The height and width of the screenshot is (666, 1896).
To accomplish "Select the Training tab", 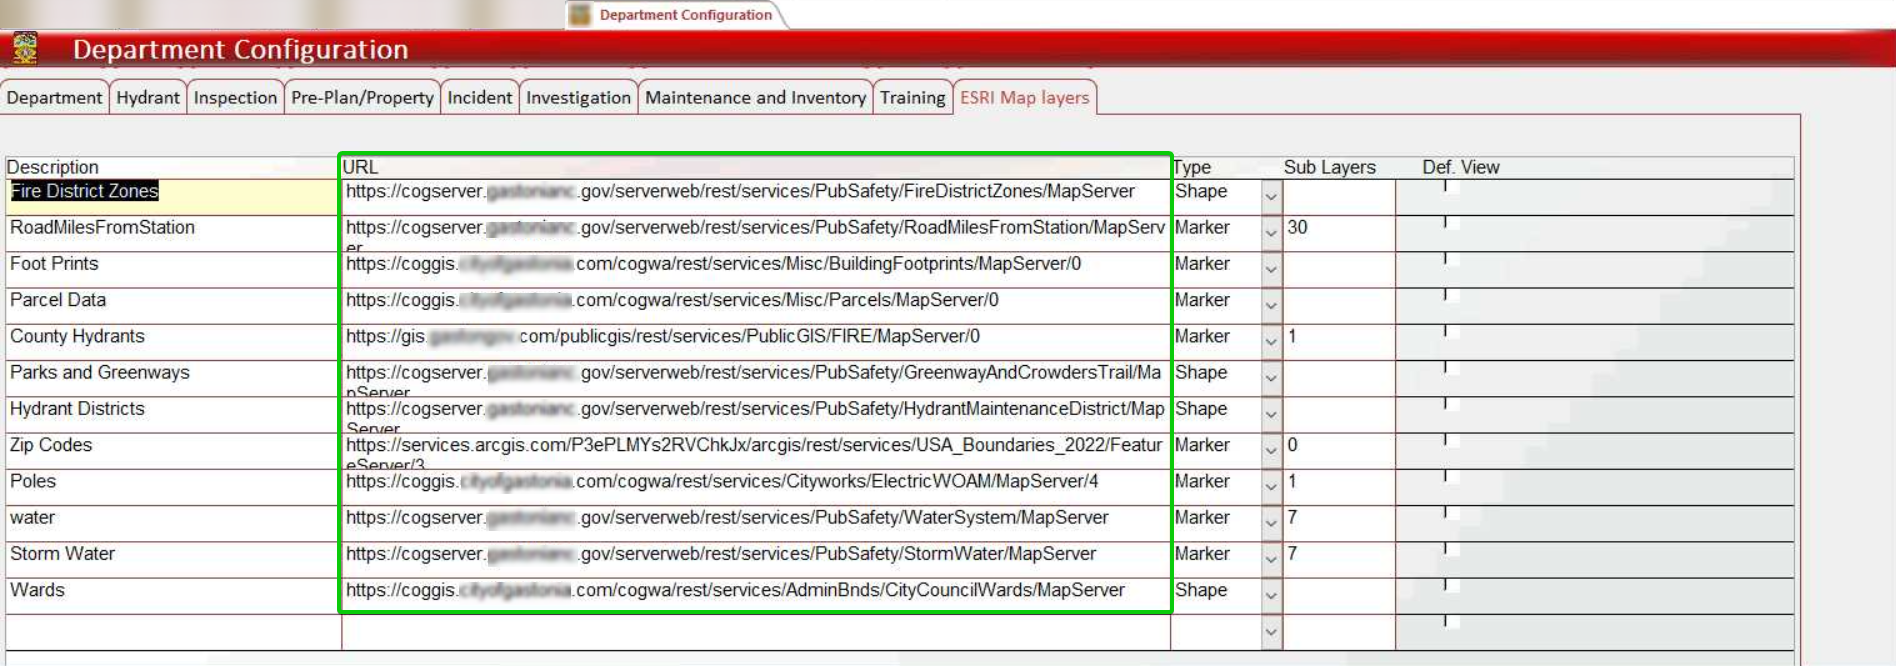I will pos(912,97).
